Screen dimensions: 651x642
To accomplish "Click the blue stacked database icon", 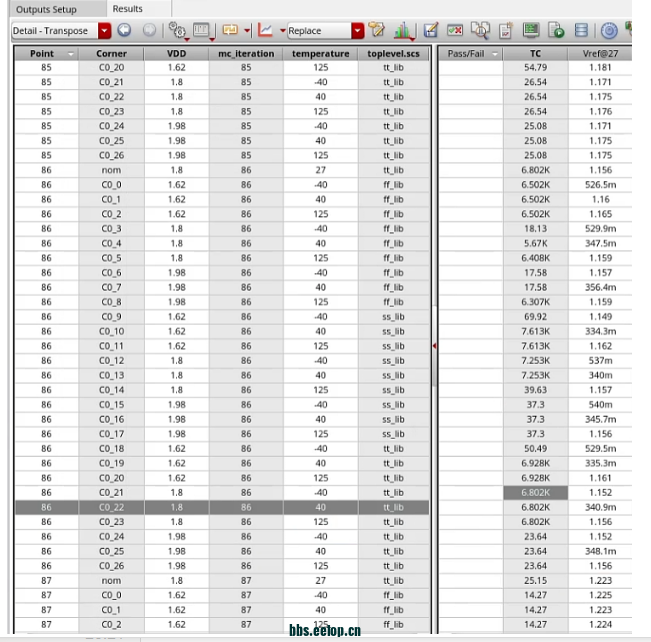I will point(581,30).
